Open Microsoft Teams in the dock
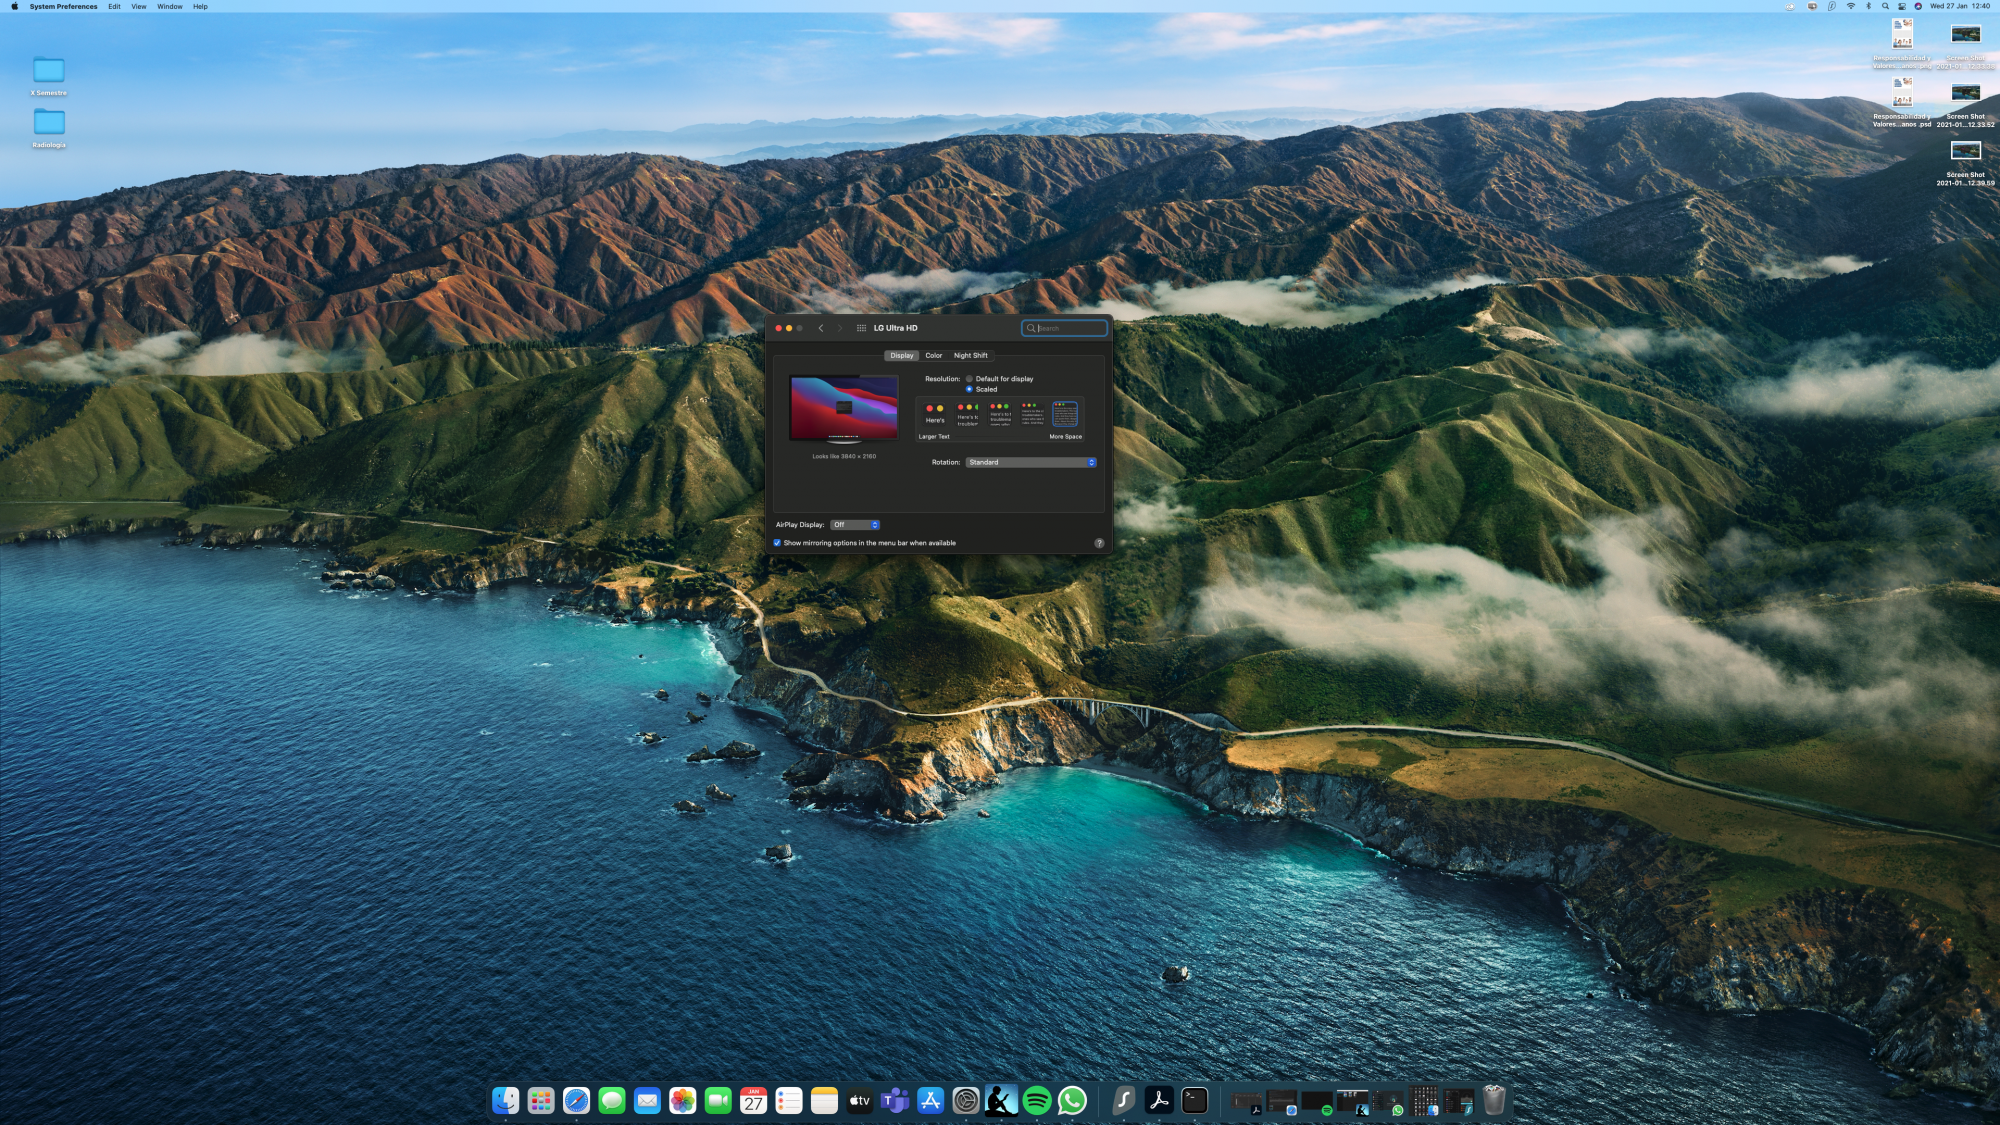The height and width of the screenshot is (1125, 2000). 895,1101
